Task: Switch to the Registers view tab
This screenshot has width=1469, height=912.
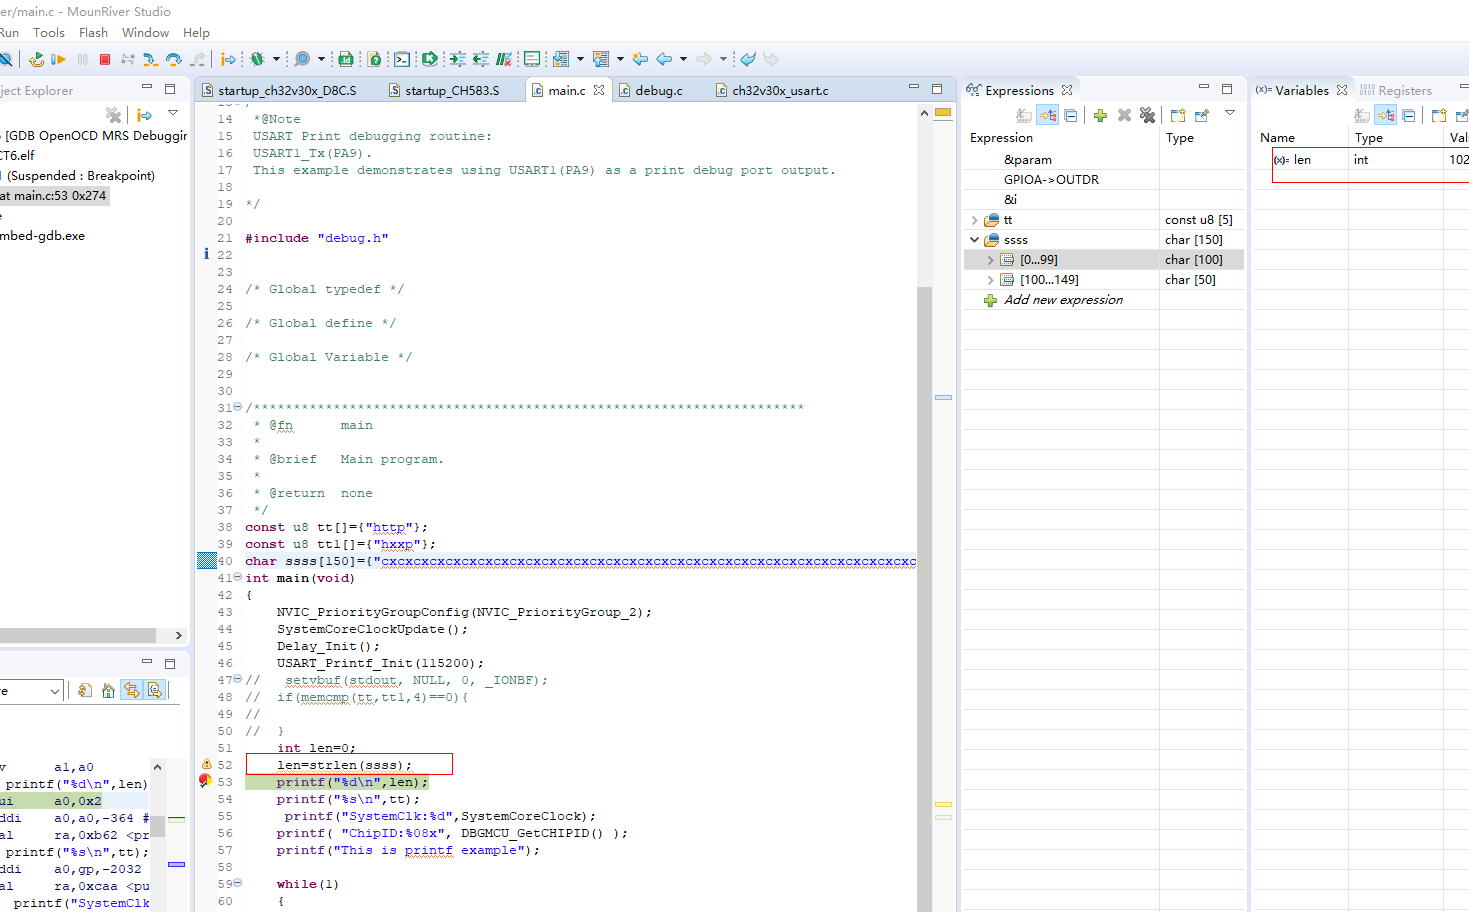Action: click(x=1395, y=90)
